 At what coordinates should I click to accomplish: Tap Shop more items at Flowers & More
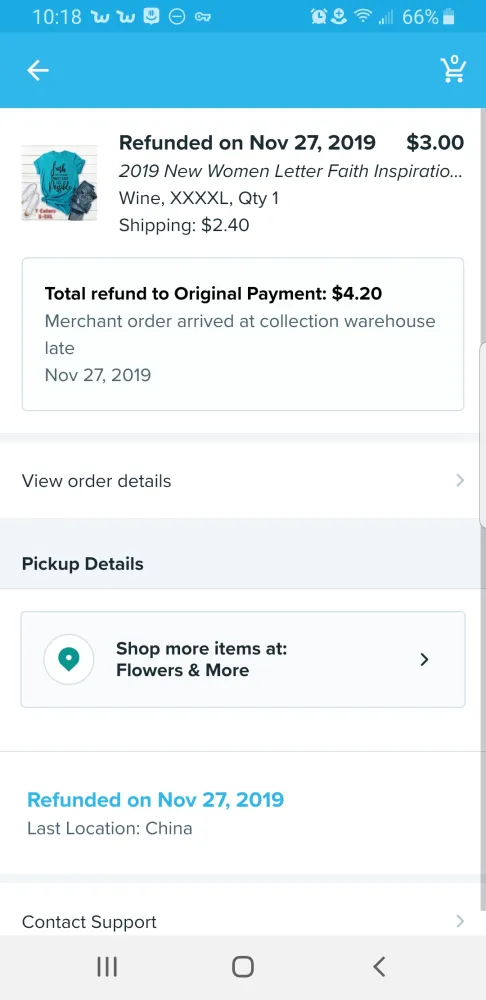[243, 659]
